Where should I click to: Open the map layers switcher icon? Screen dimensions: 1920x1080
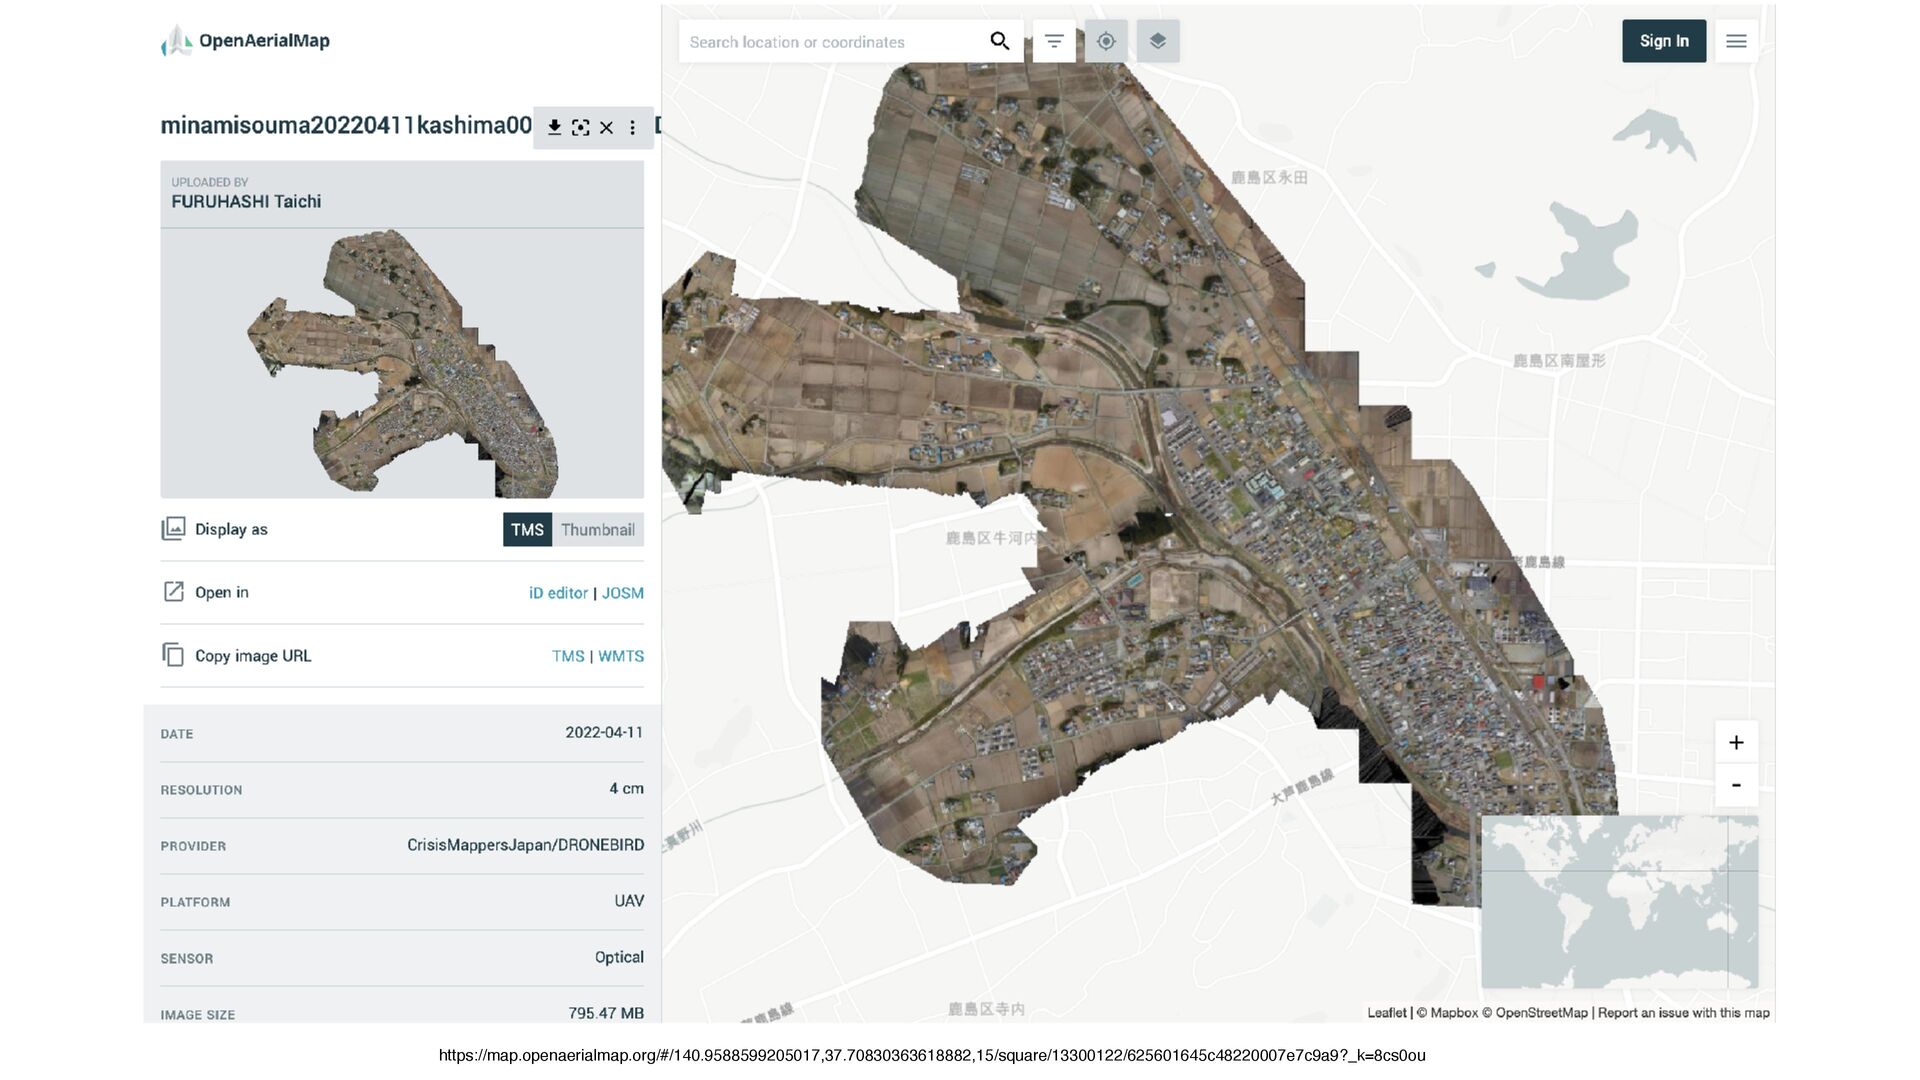coord(1158,41)
